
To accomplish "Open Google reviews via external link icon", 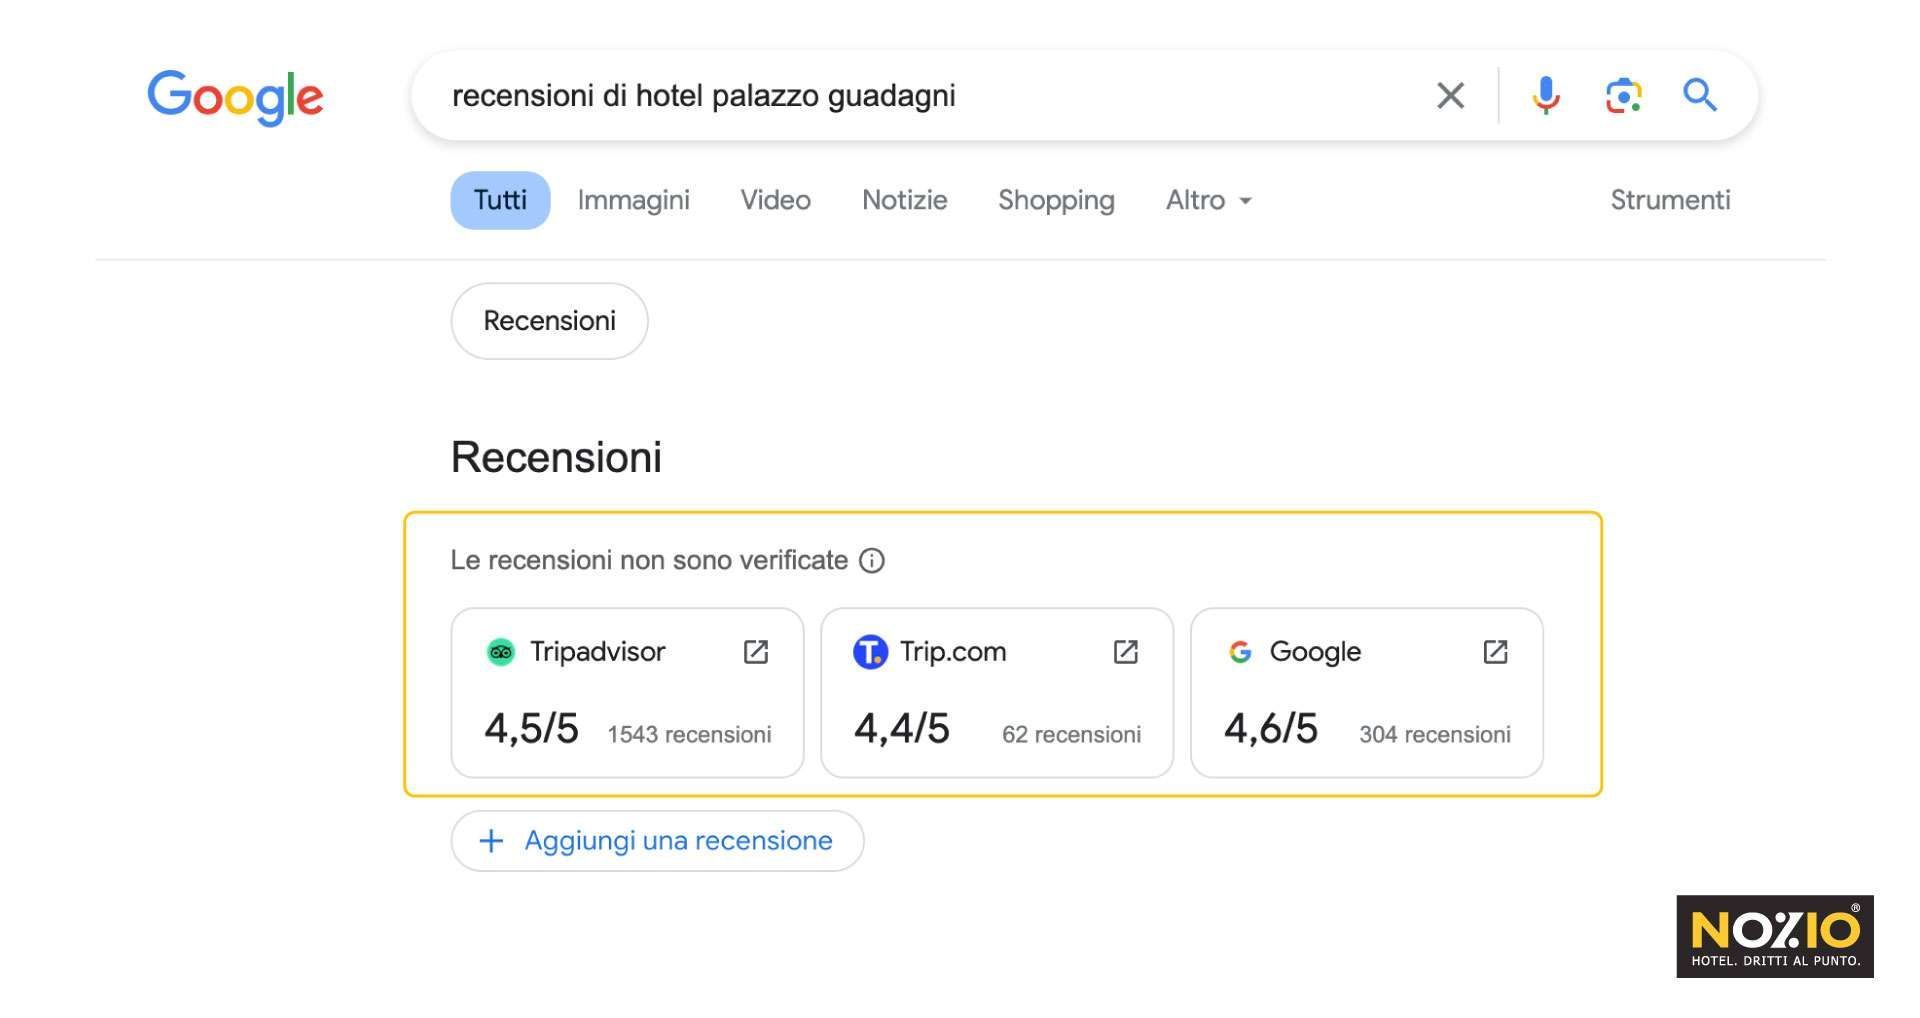I will pyautogui.click(x=1495, y=651).
